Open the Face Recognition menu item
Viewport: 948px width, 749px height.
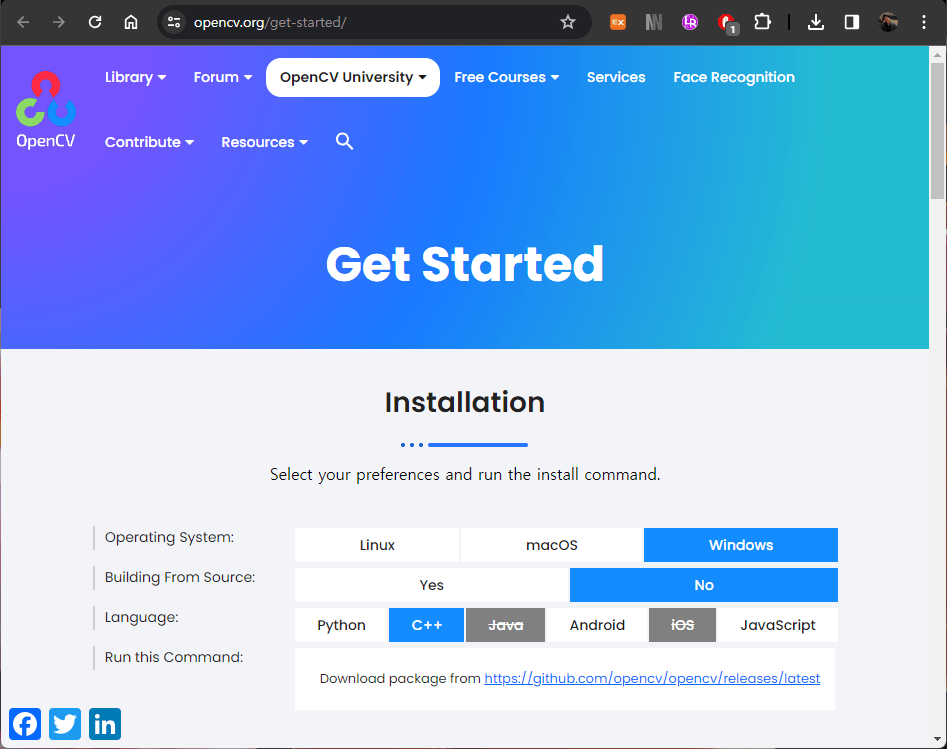click(734, 77)
